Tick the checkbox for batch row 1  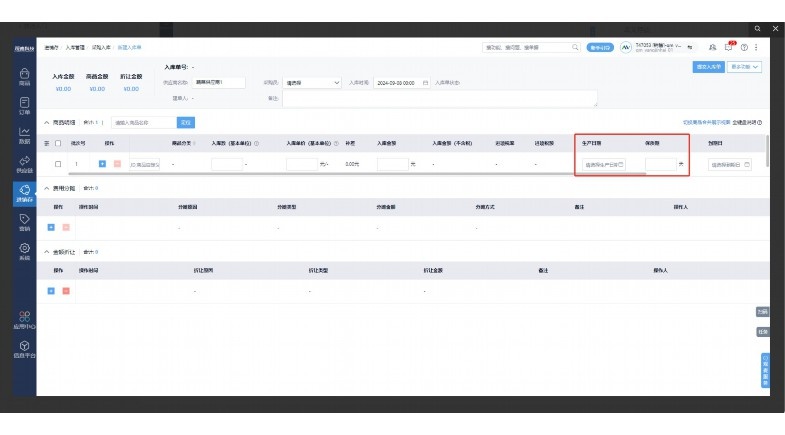point(58,164)
